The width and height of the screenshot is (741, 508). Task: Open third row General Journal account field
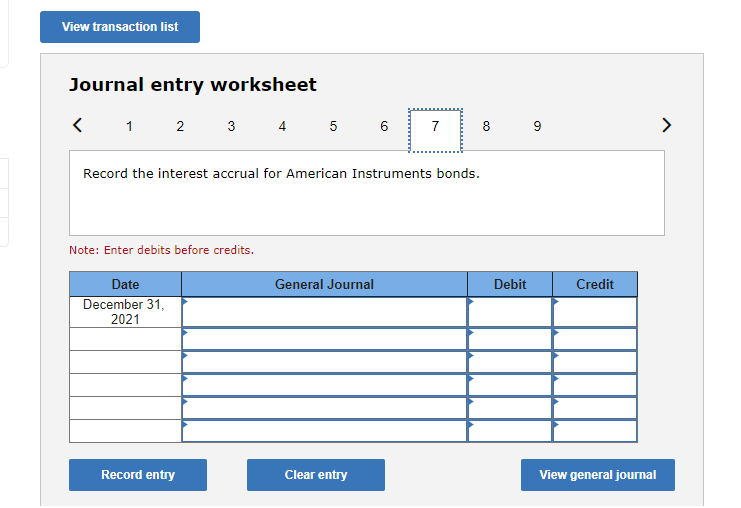324,362
